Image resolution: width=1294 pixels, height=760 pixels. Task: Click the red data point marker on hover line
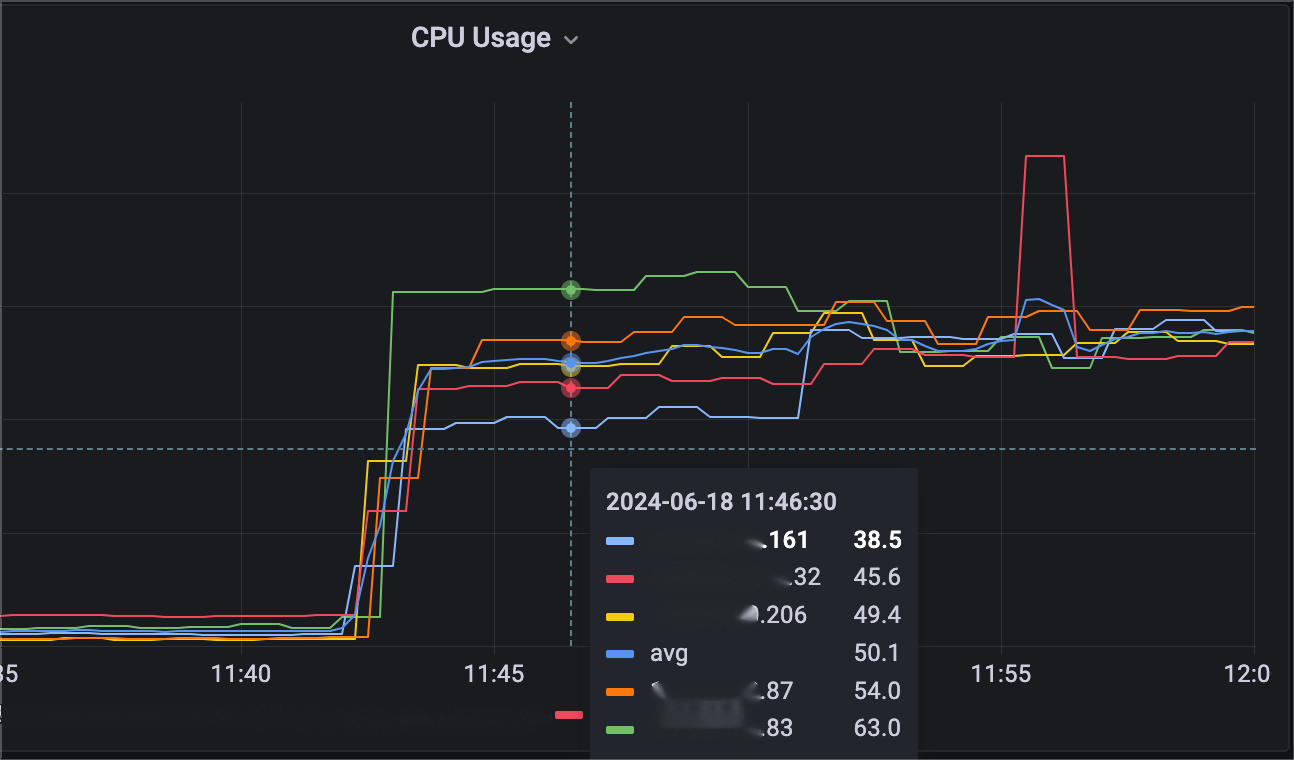point(571,387)
